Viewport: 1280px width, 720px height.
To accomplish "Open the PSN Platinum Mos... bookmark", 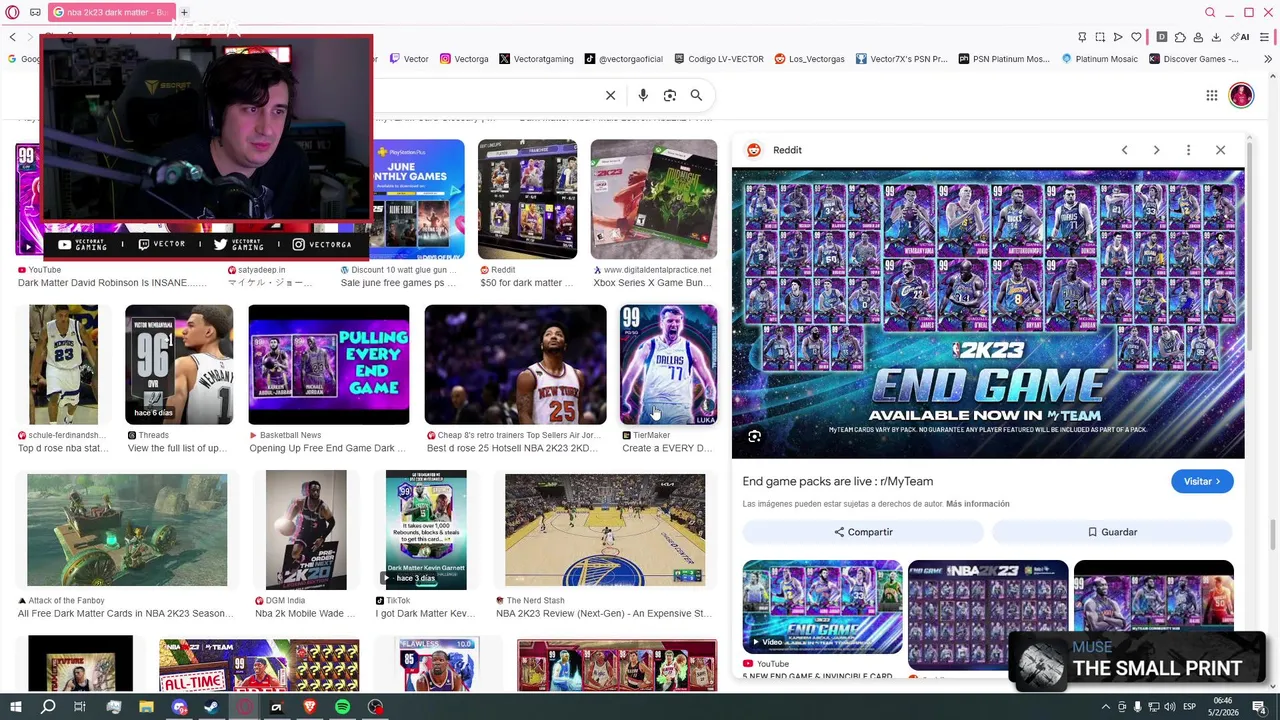I will click(1004, 59).
